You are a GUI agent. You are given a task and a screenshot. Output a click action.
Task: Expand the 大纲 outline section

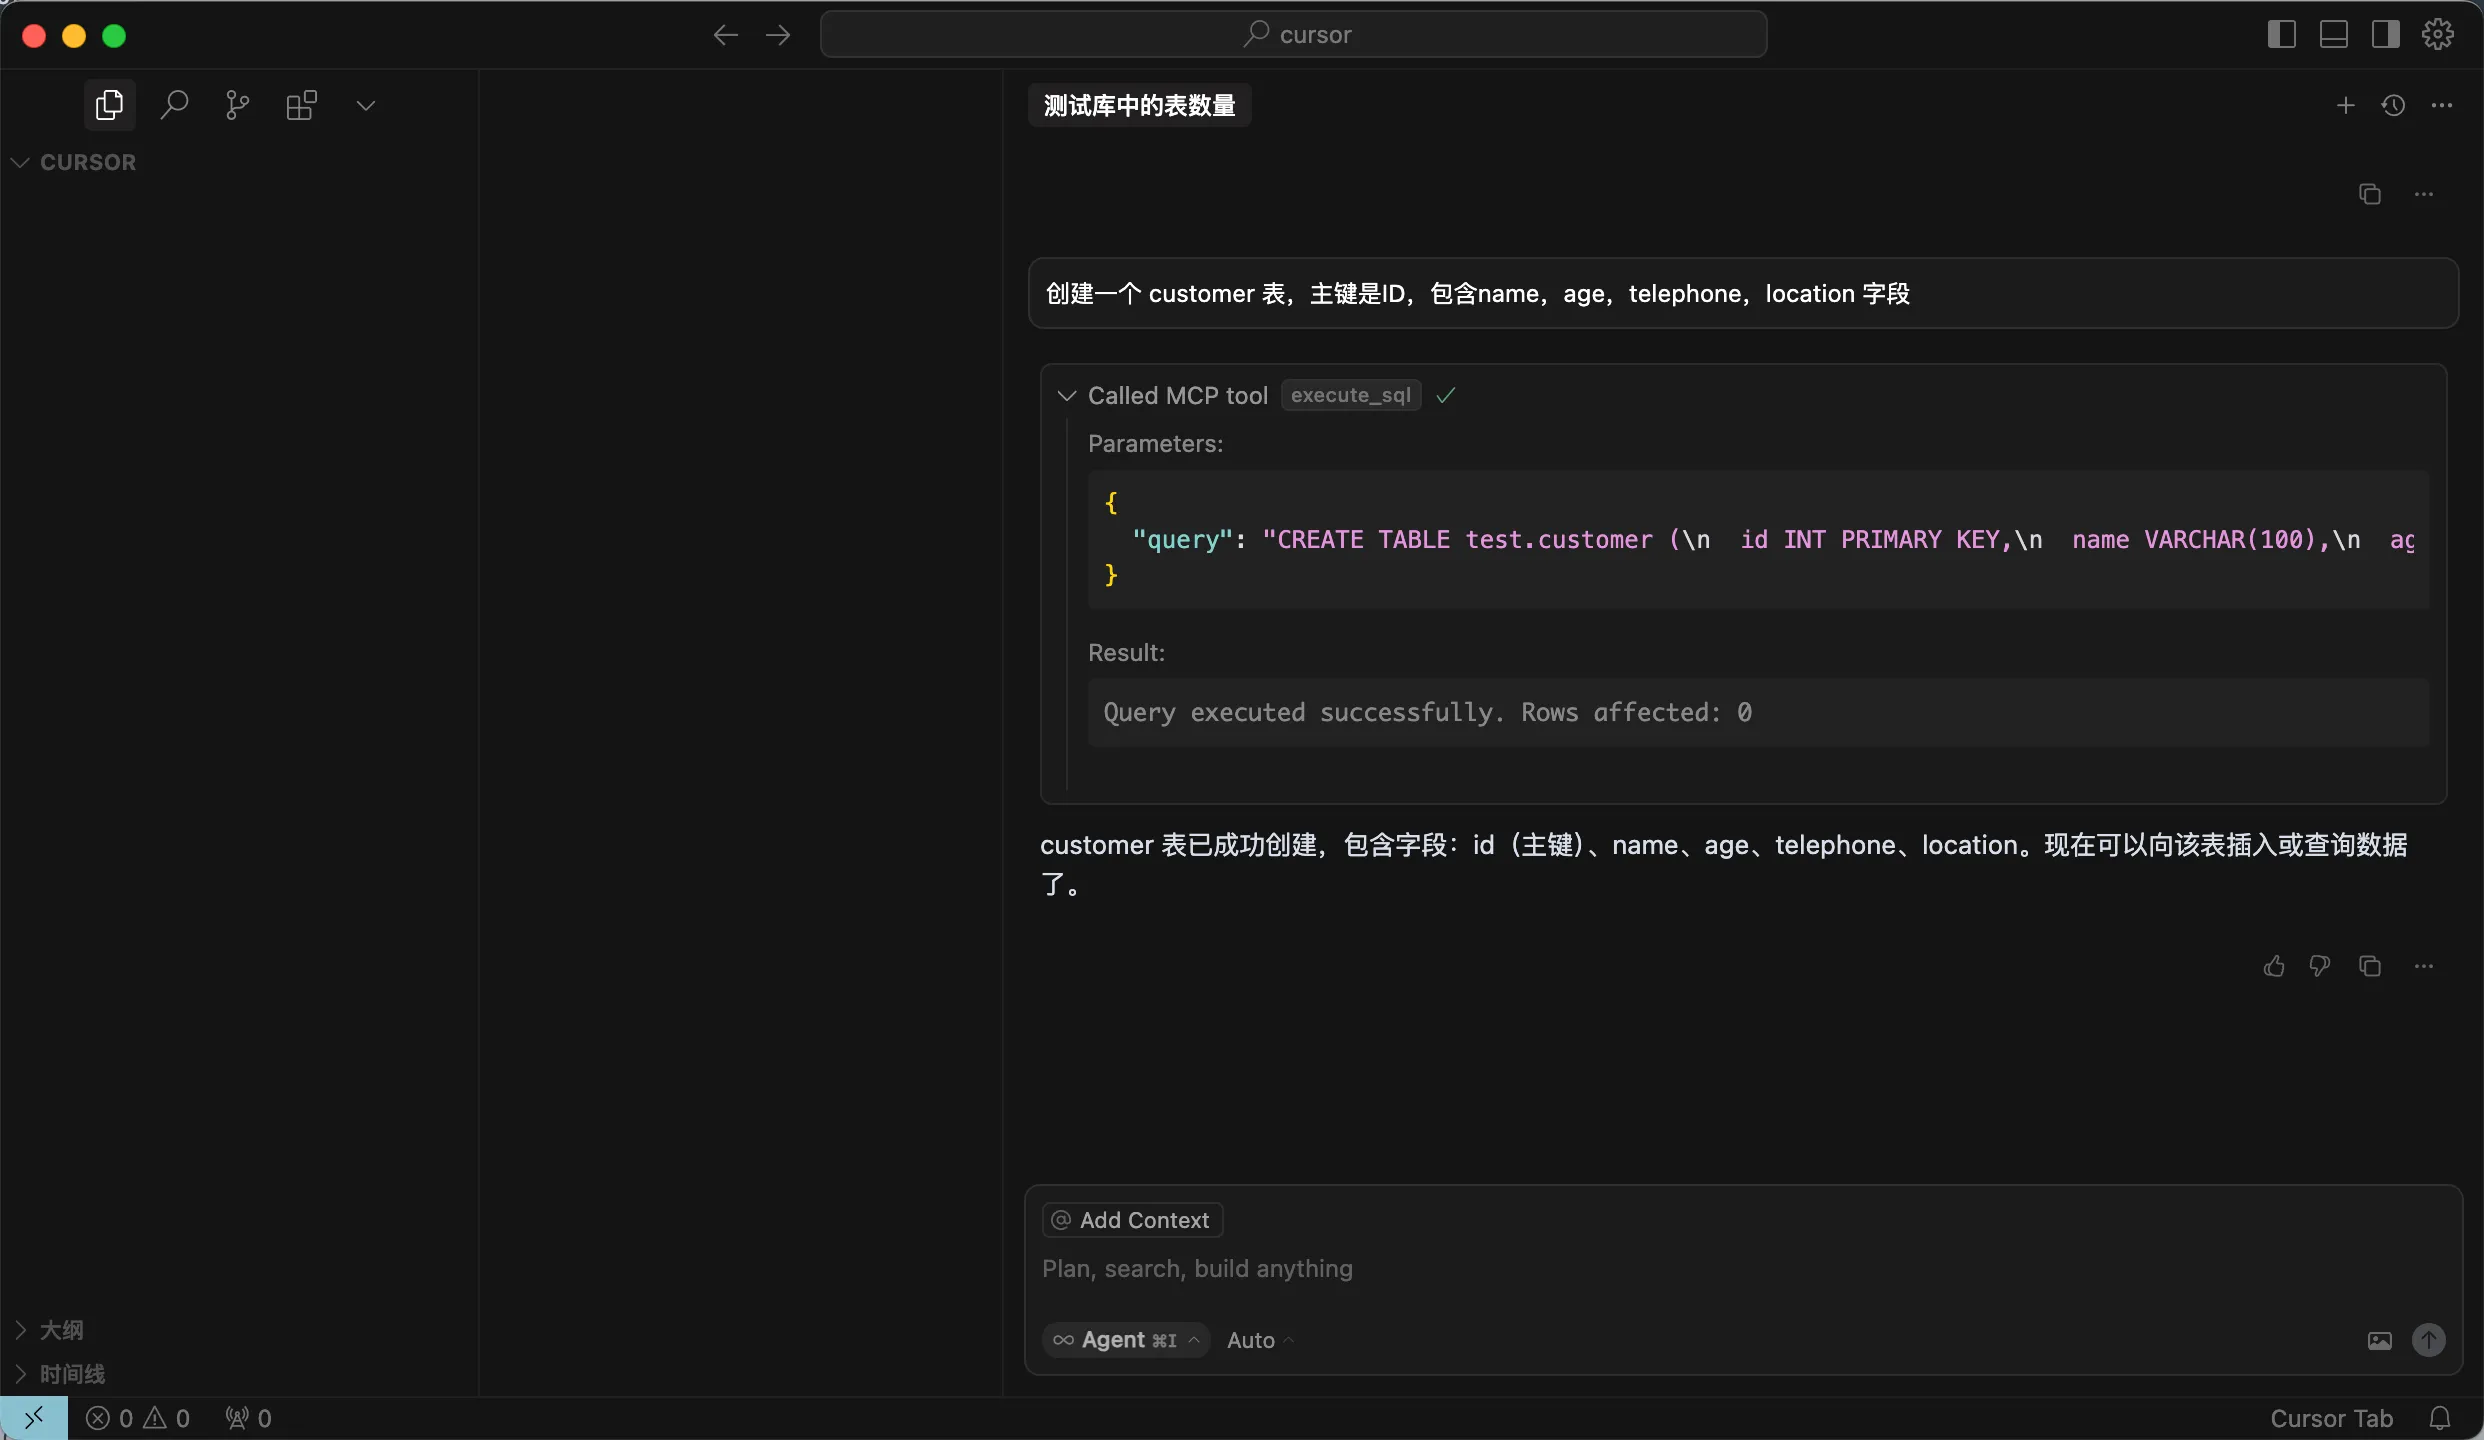pos(60,1330)
